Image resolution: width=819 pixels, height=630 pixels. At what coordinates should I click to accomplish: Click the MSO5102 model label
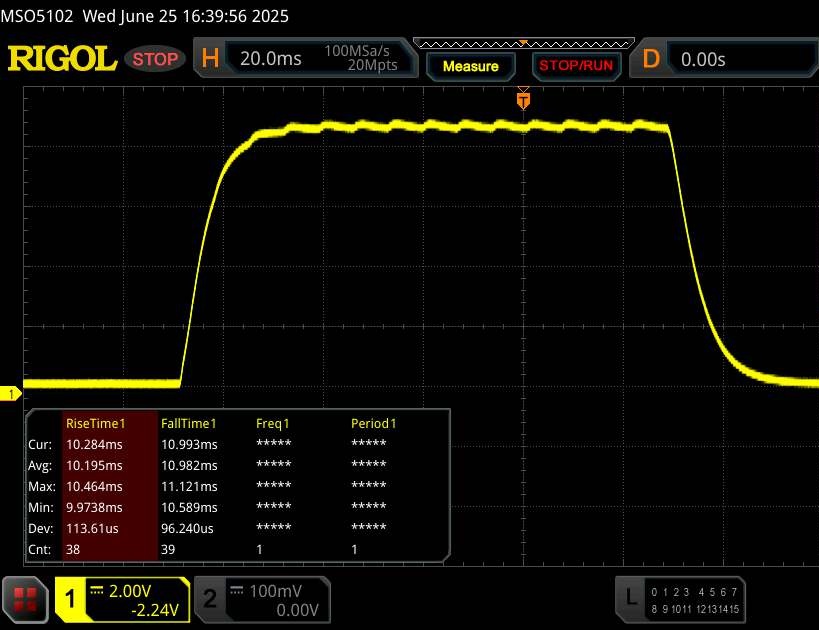pyautogui.click(x=37, y=16)
